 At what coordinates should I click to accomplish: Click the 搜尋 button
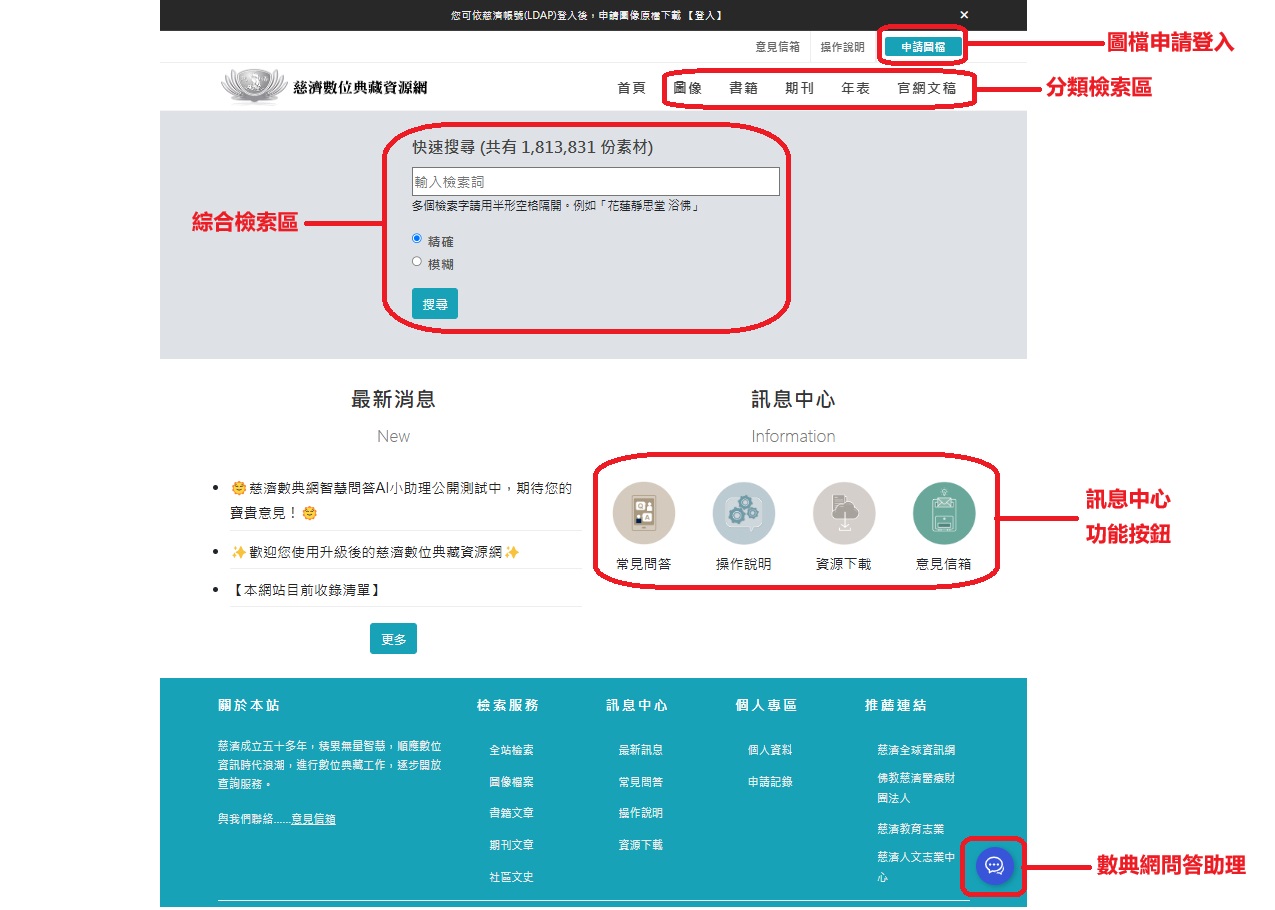coord(435,304)
